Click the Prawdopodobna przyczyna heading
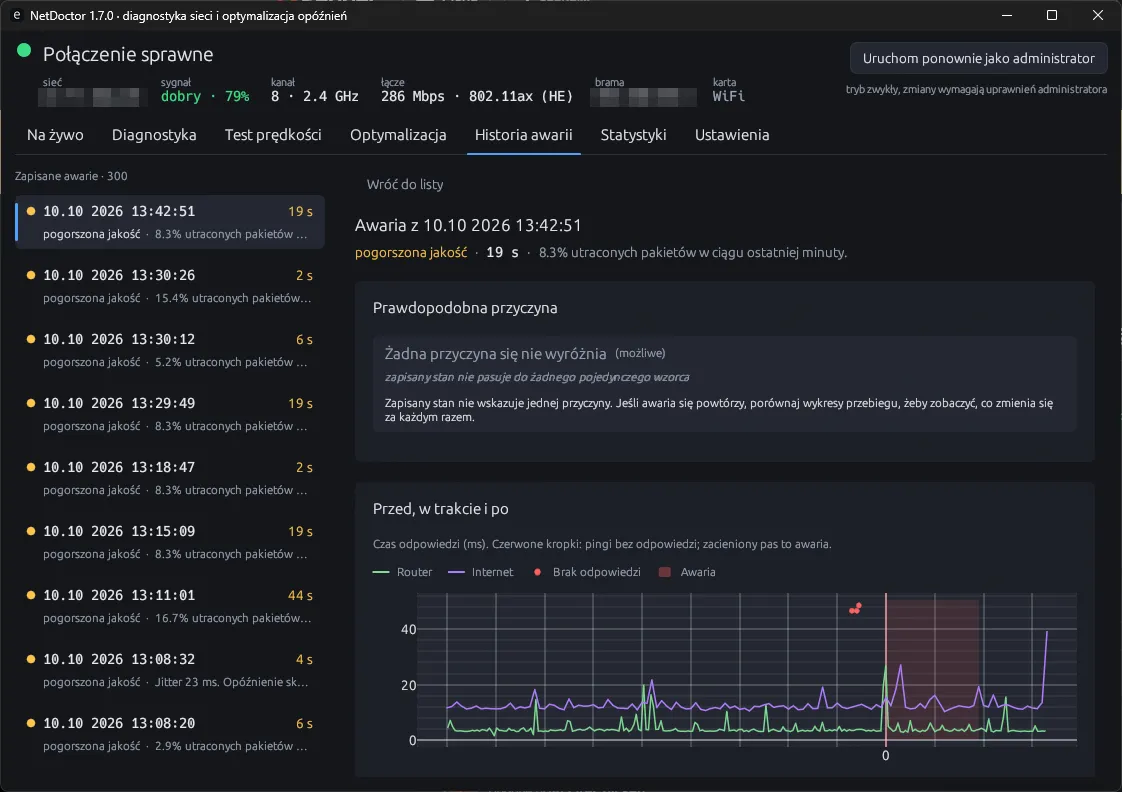This screenshot has height=792, width=1122. tap(465, 308)
